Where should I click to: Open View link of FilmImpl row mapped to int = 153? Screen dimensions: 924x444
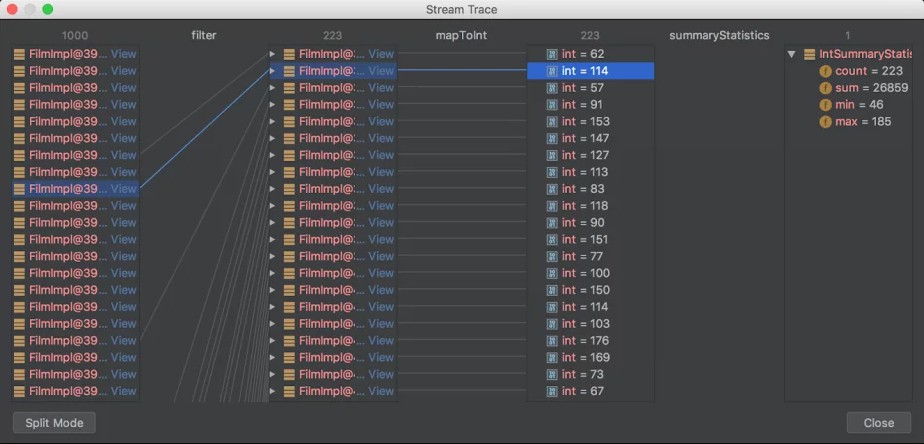(381, 121)
